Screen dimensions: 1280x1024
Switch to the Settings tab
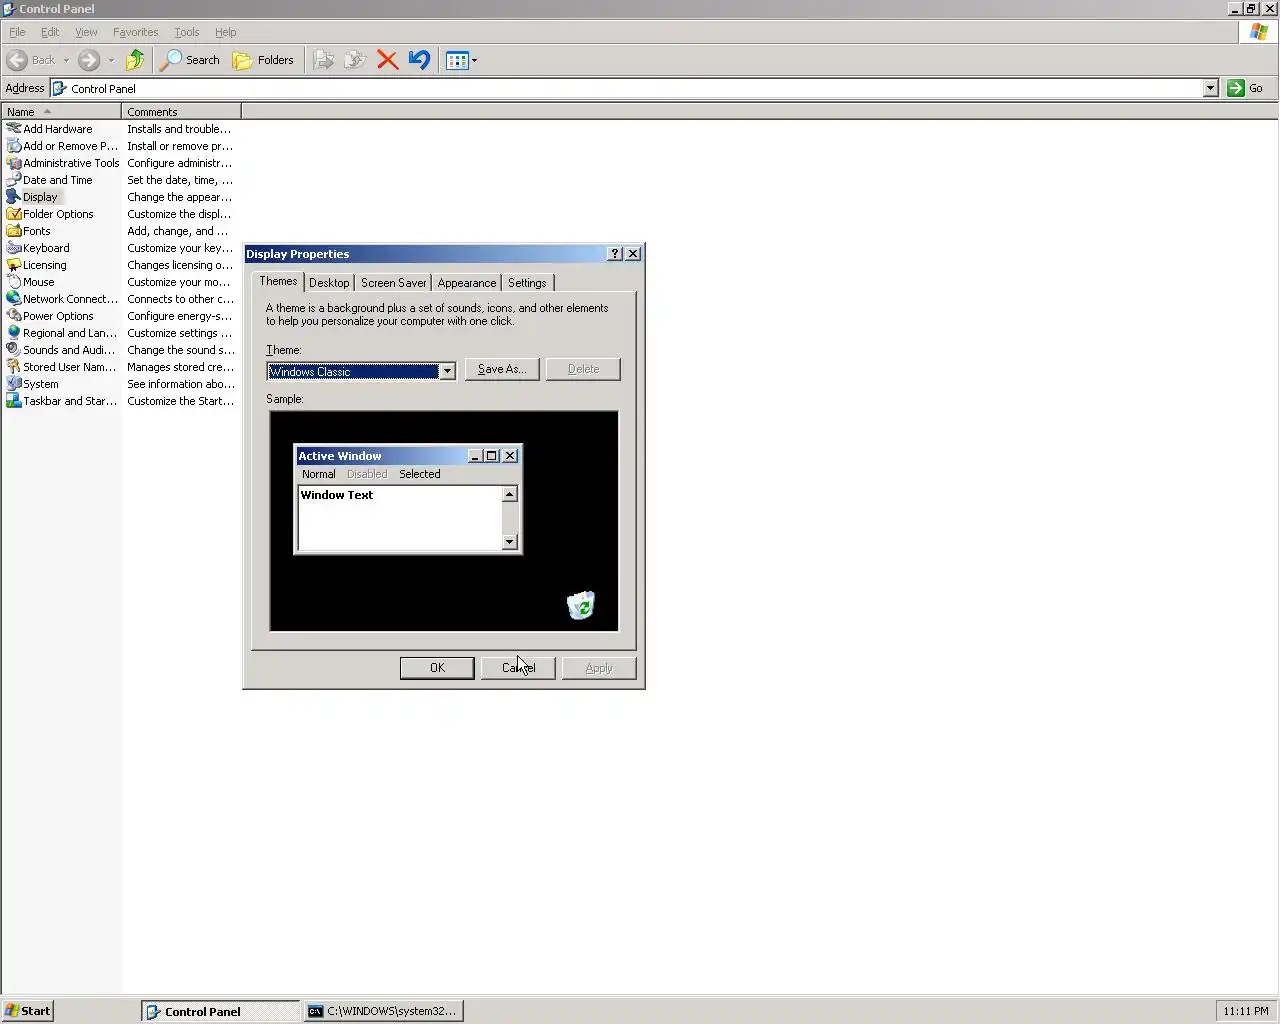click(x=527, y=283)
